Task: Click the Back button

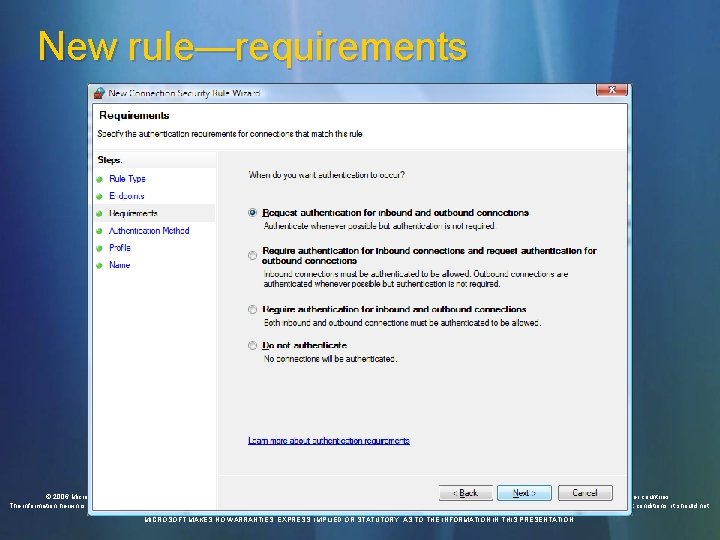Action: click(466, 493)
